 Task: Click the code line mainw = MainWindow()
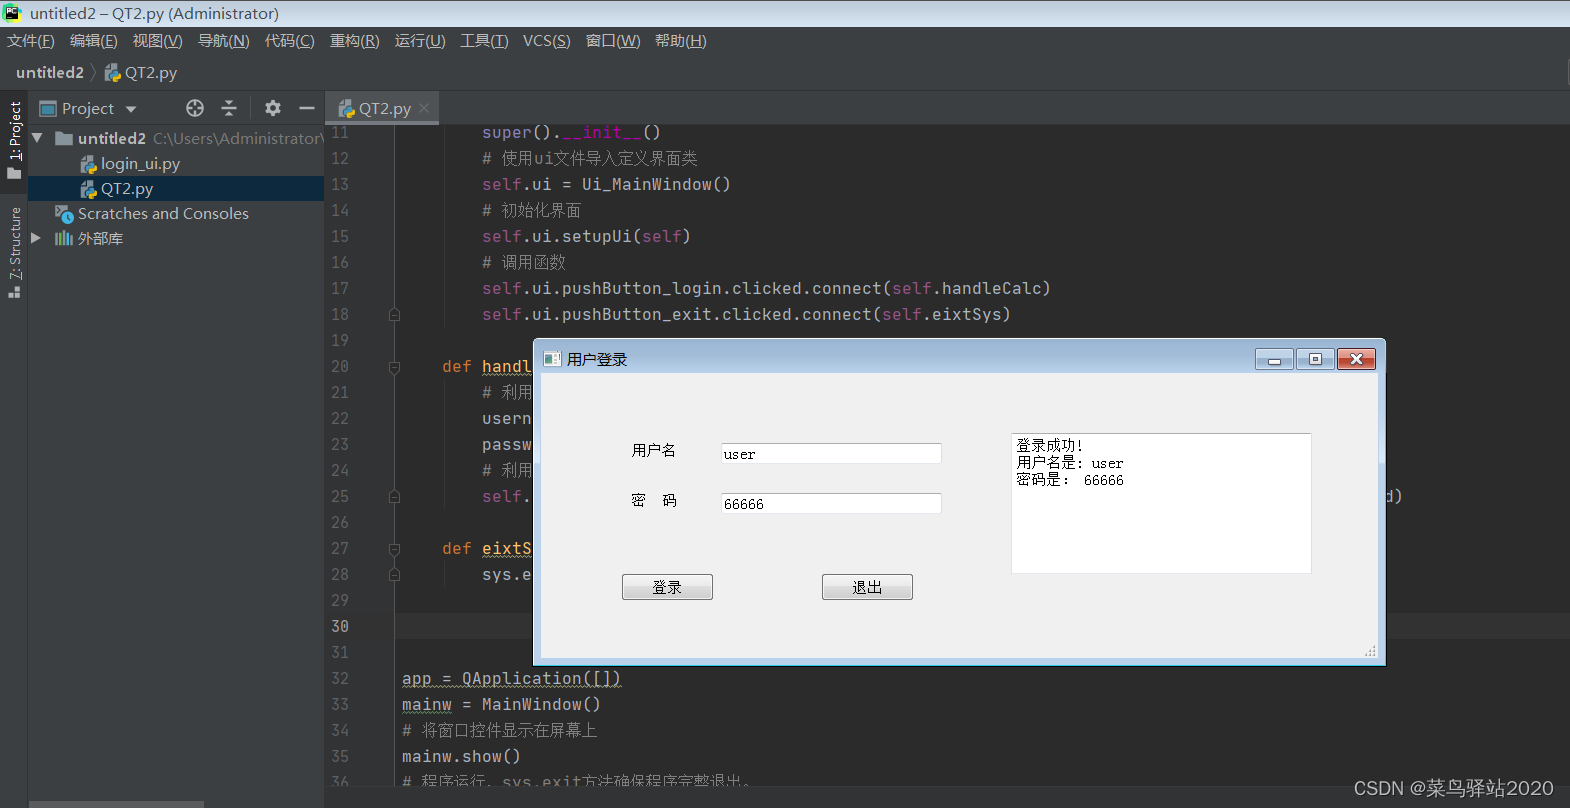point(501,705)
